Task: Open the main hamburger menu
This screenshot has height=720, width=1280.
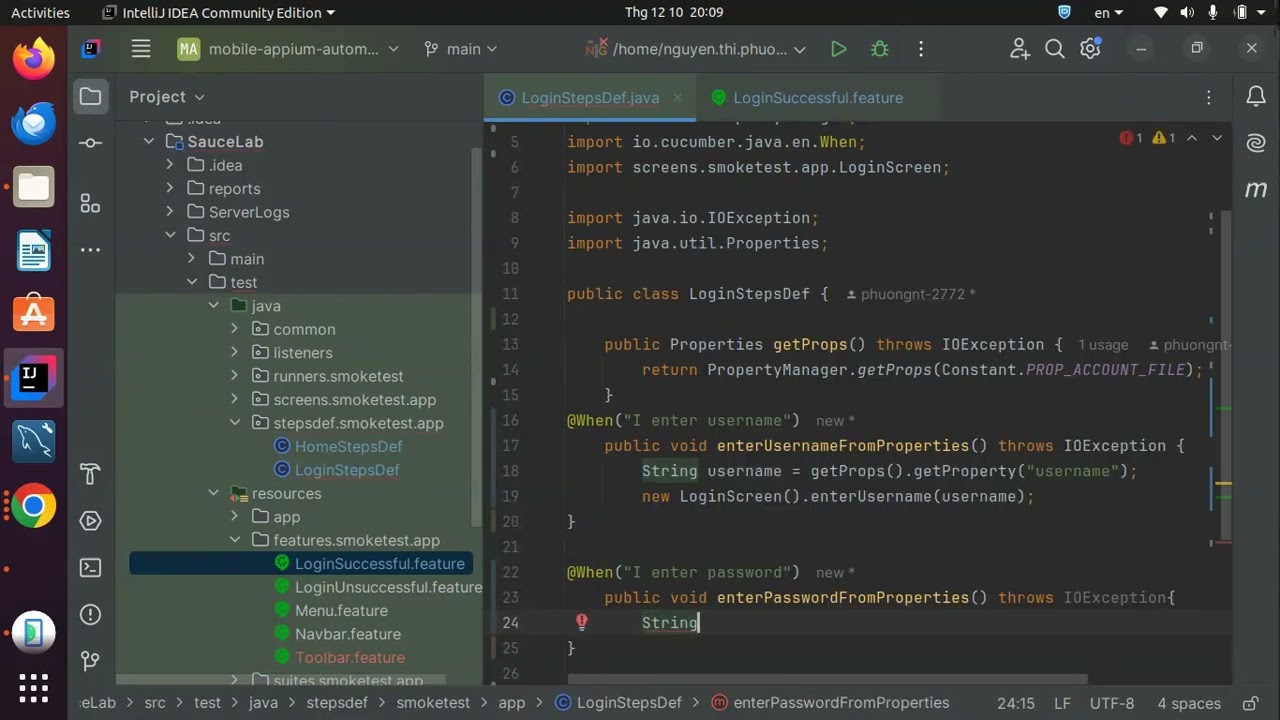Action: point(141,48)
